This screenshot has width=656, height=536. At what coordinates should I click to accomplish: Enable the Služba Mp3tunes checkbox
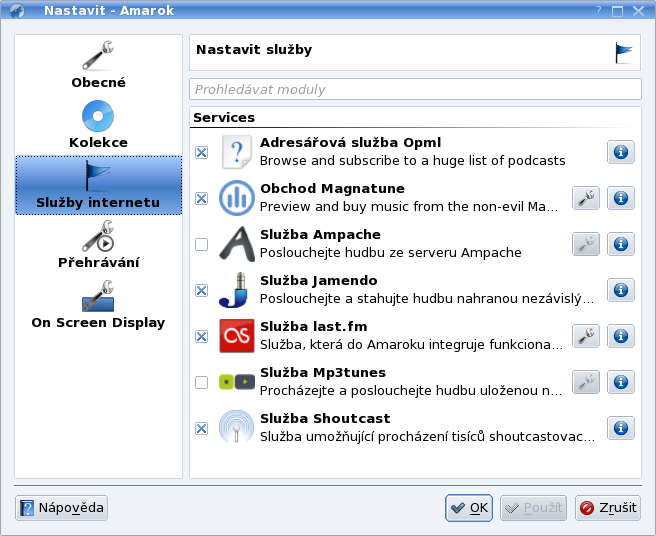pos(202,382)
